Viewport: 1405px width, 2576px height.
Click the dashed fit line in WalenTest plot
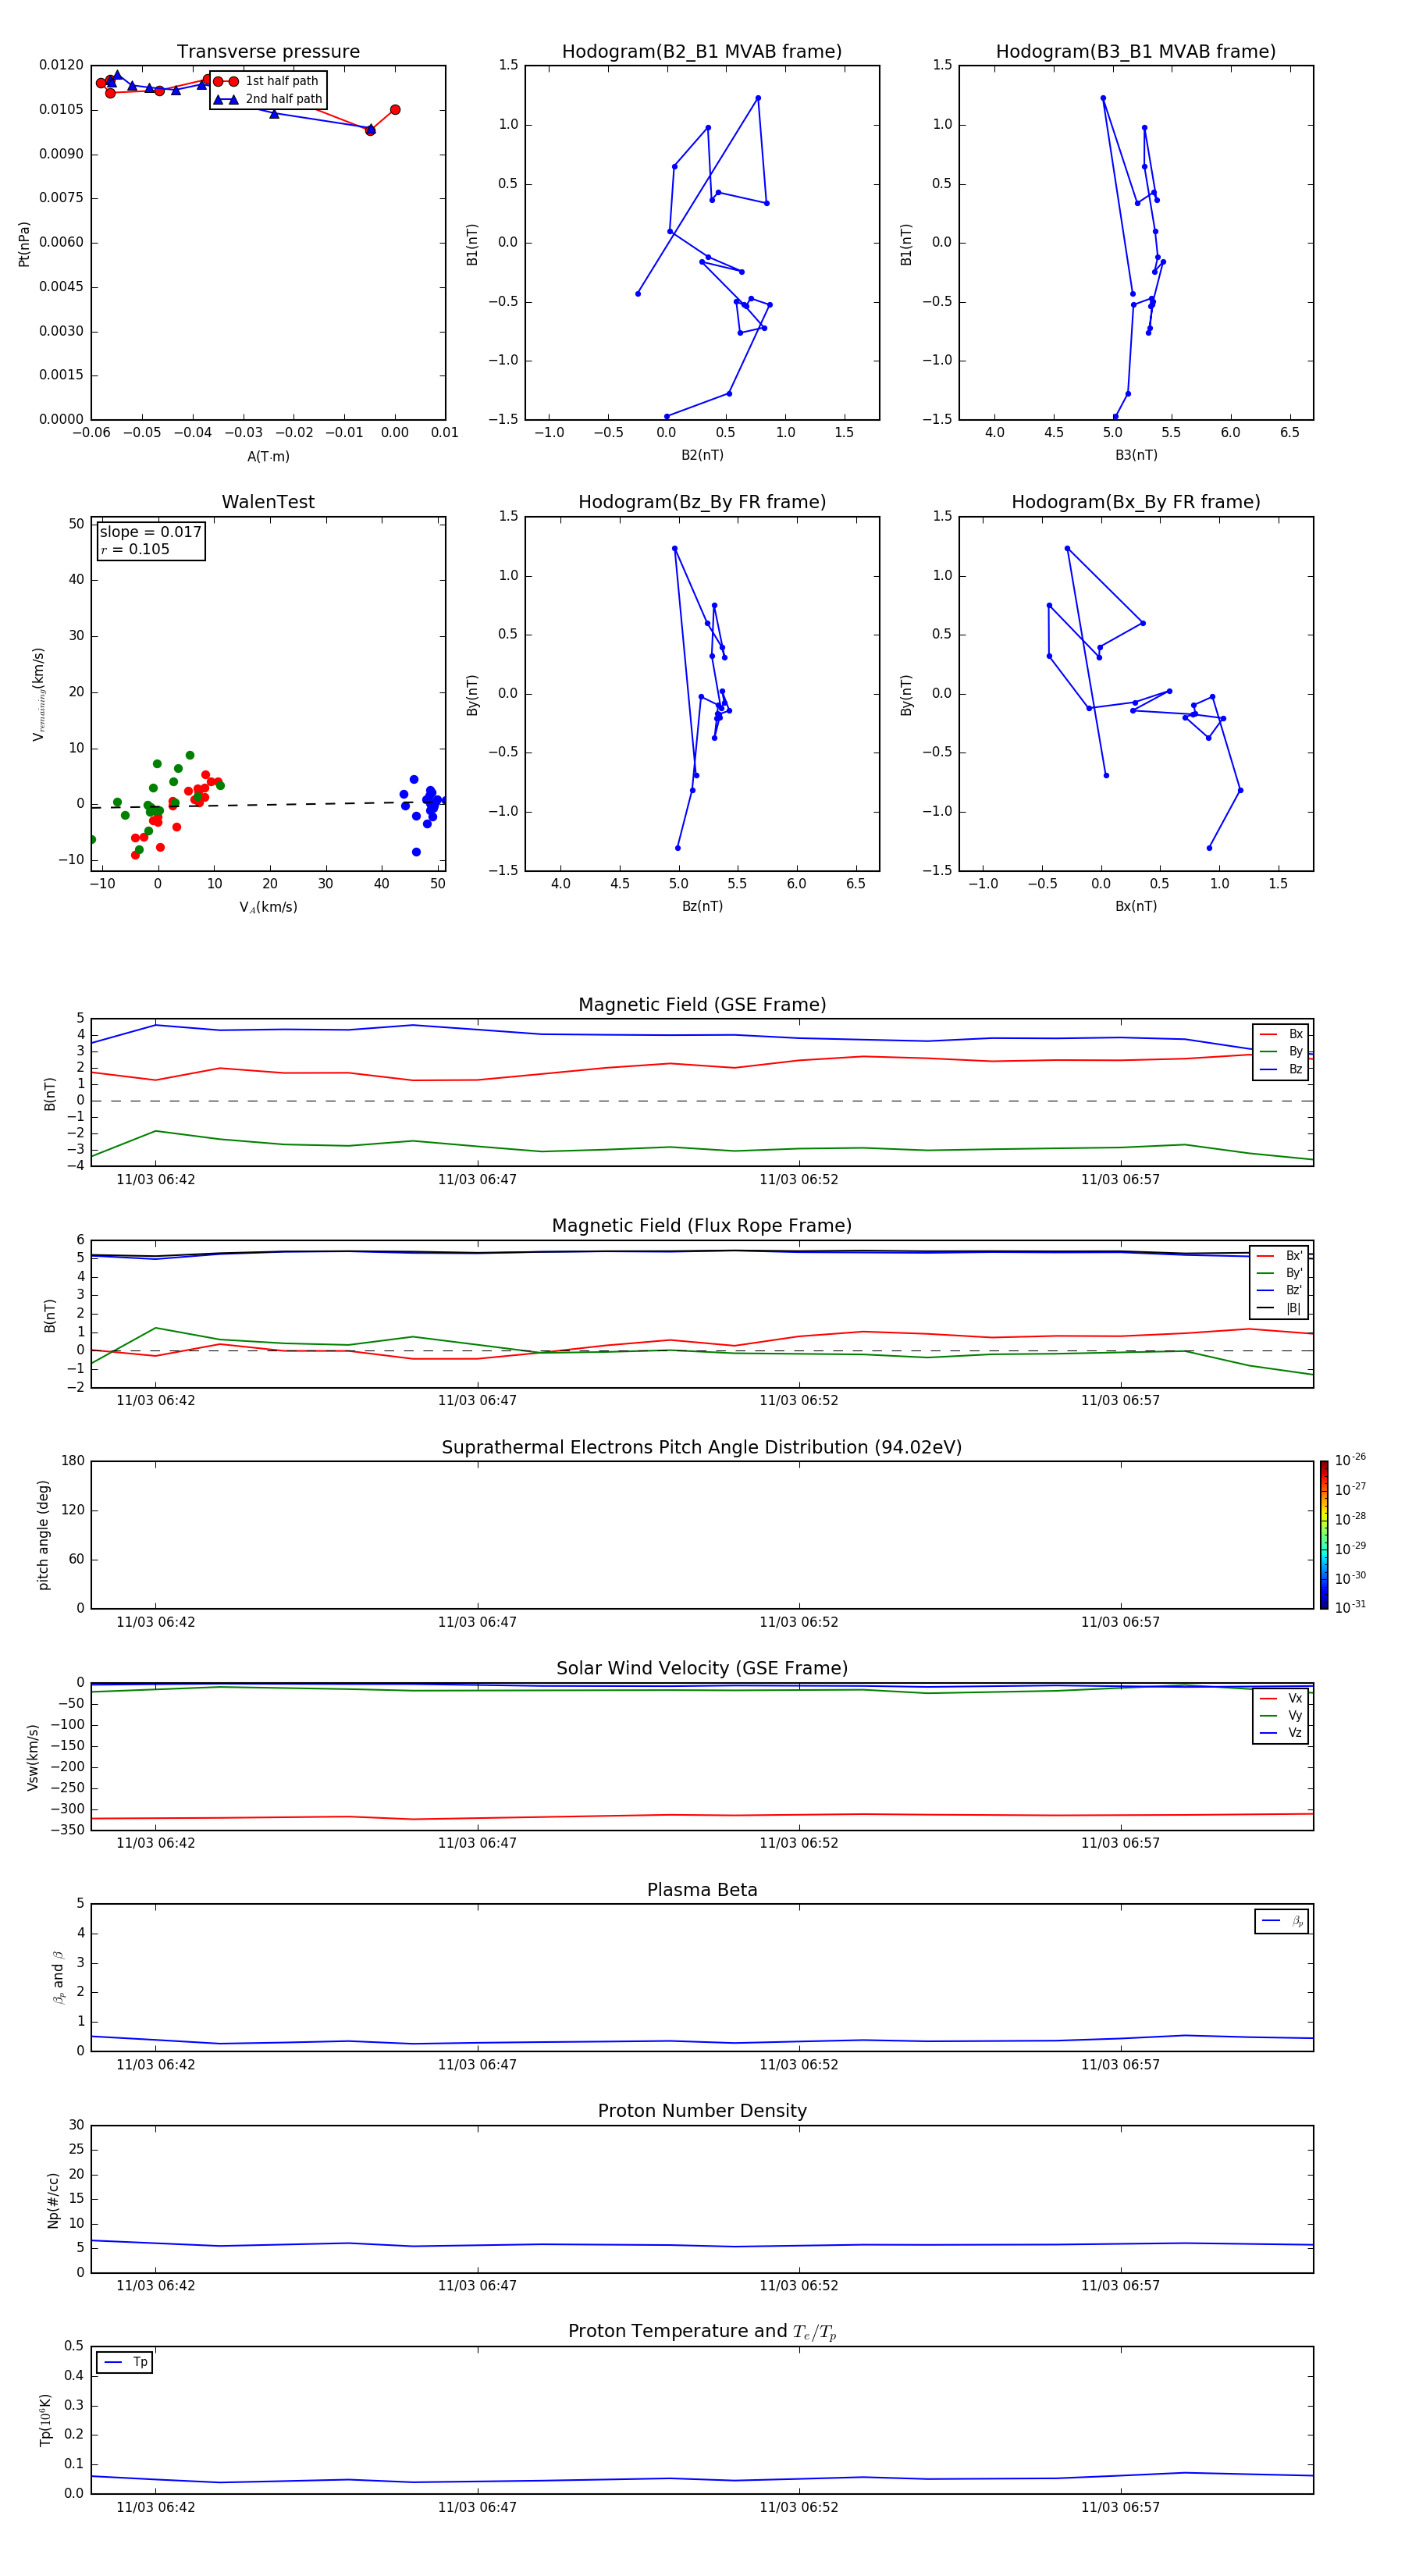268,804
